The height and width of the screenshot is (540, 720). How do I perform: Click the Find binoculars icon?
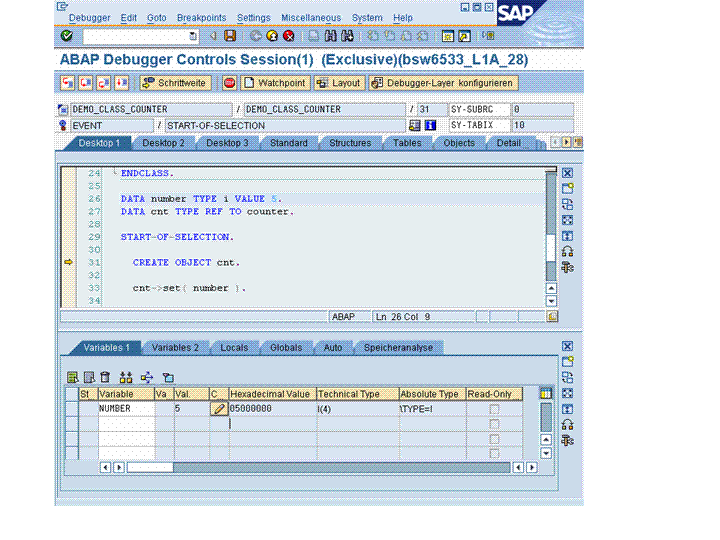click(331, 36)
